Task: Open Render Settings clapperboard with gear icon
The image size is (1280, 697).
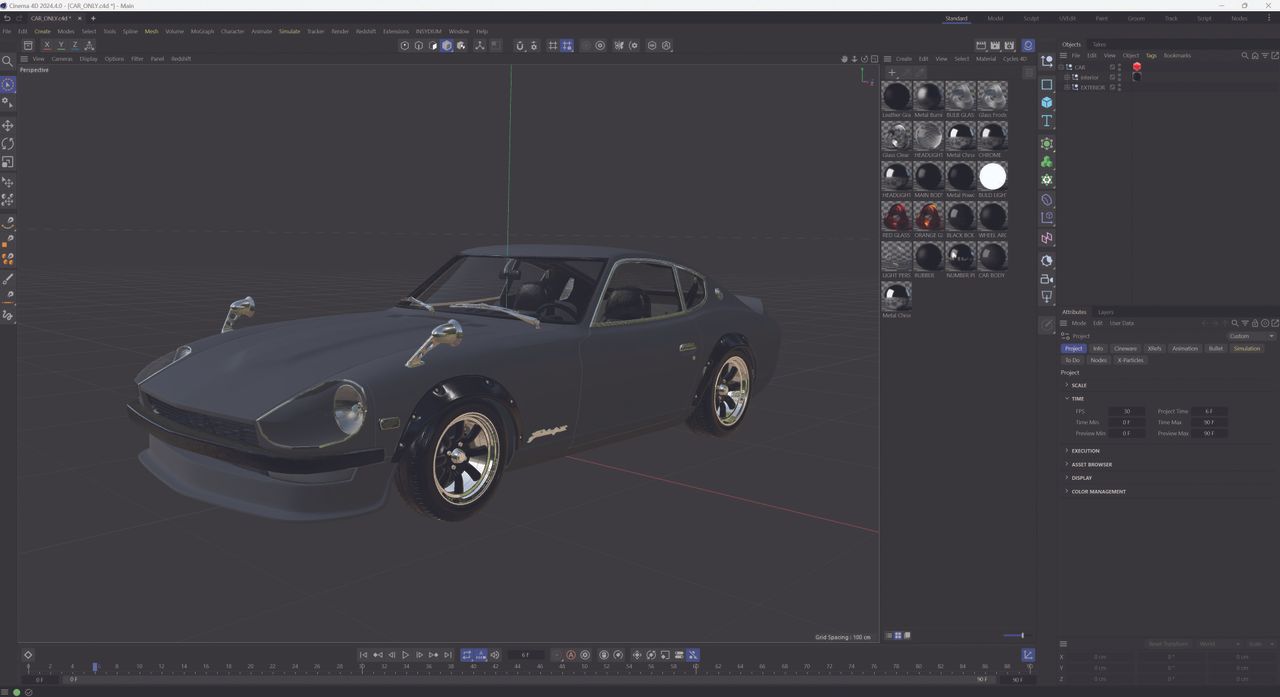Action: pyautogui.click(x=1009, y=45)
